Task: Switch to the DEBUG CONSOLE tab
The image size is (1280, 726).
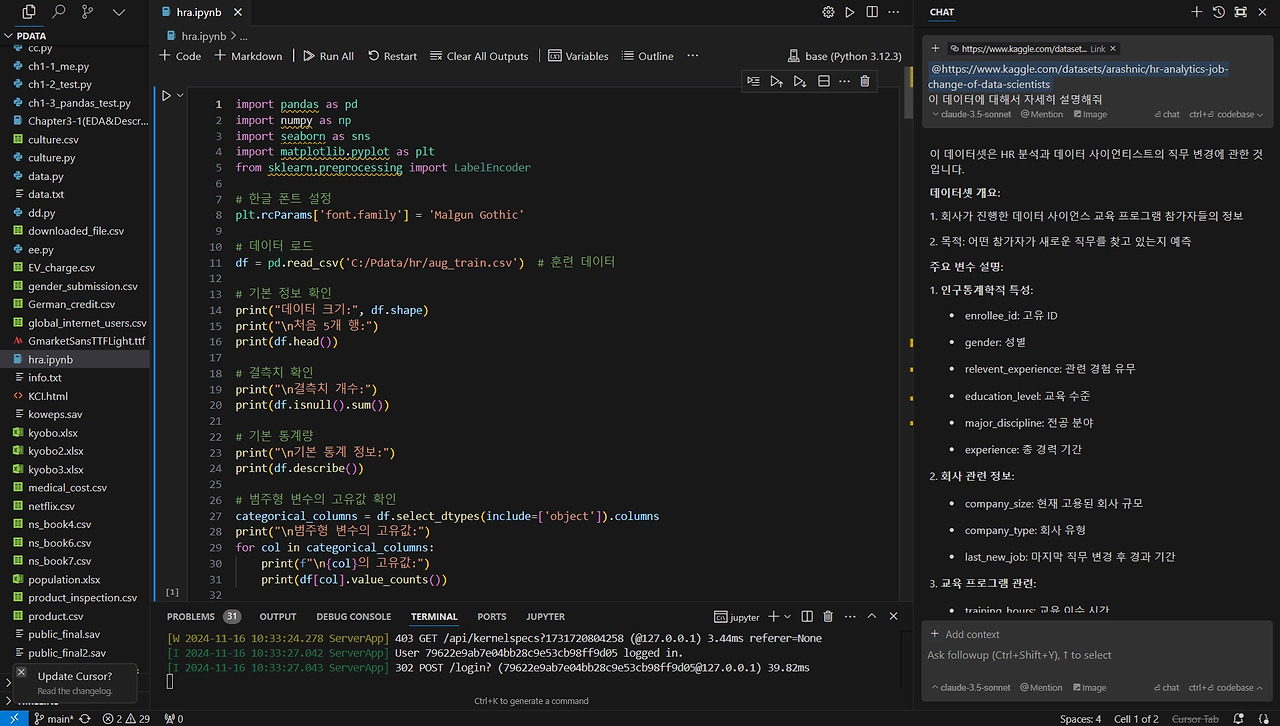Action: click(353, 617)
